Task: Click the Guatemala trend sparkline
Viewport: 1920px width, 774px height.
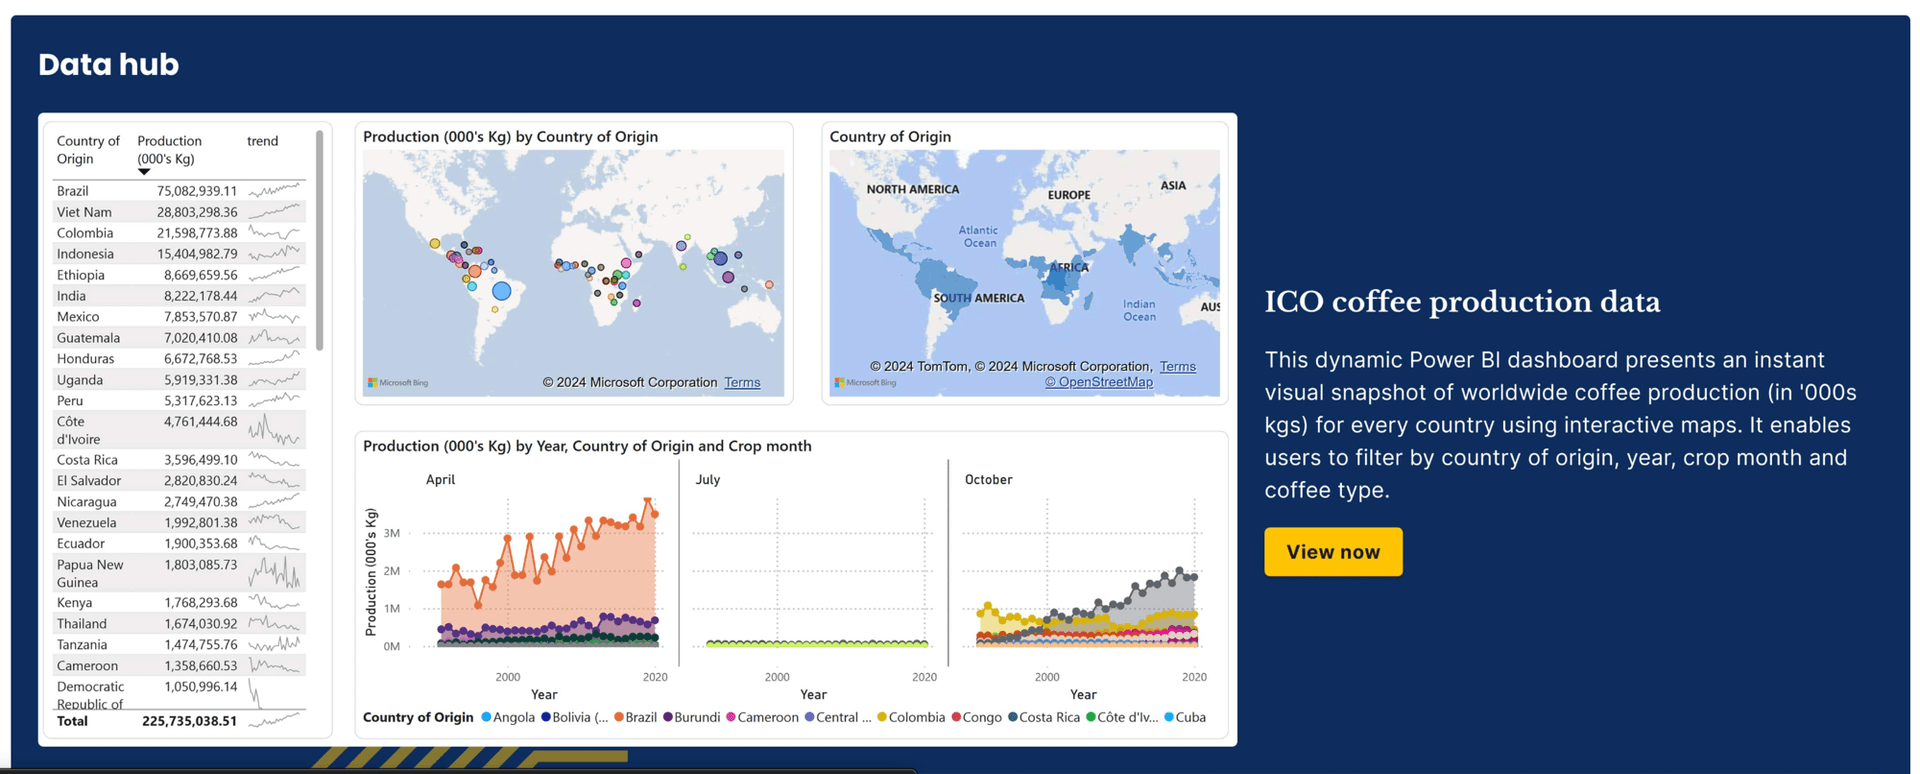Action: pyautogui.click(x=274, y=338)
